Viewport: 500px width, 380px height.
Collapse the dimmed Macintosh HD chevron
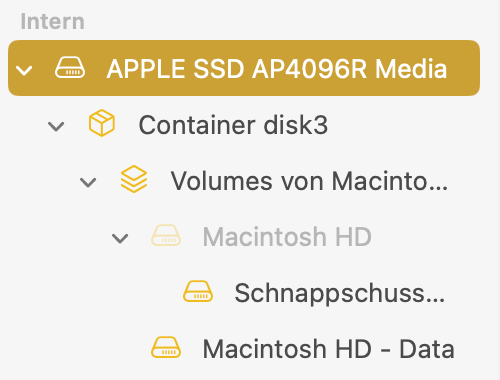tap(120, 238)
